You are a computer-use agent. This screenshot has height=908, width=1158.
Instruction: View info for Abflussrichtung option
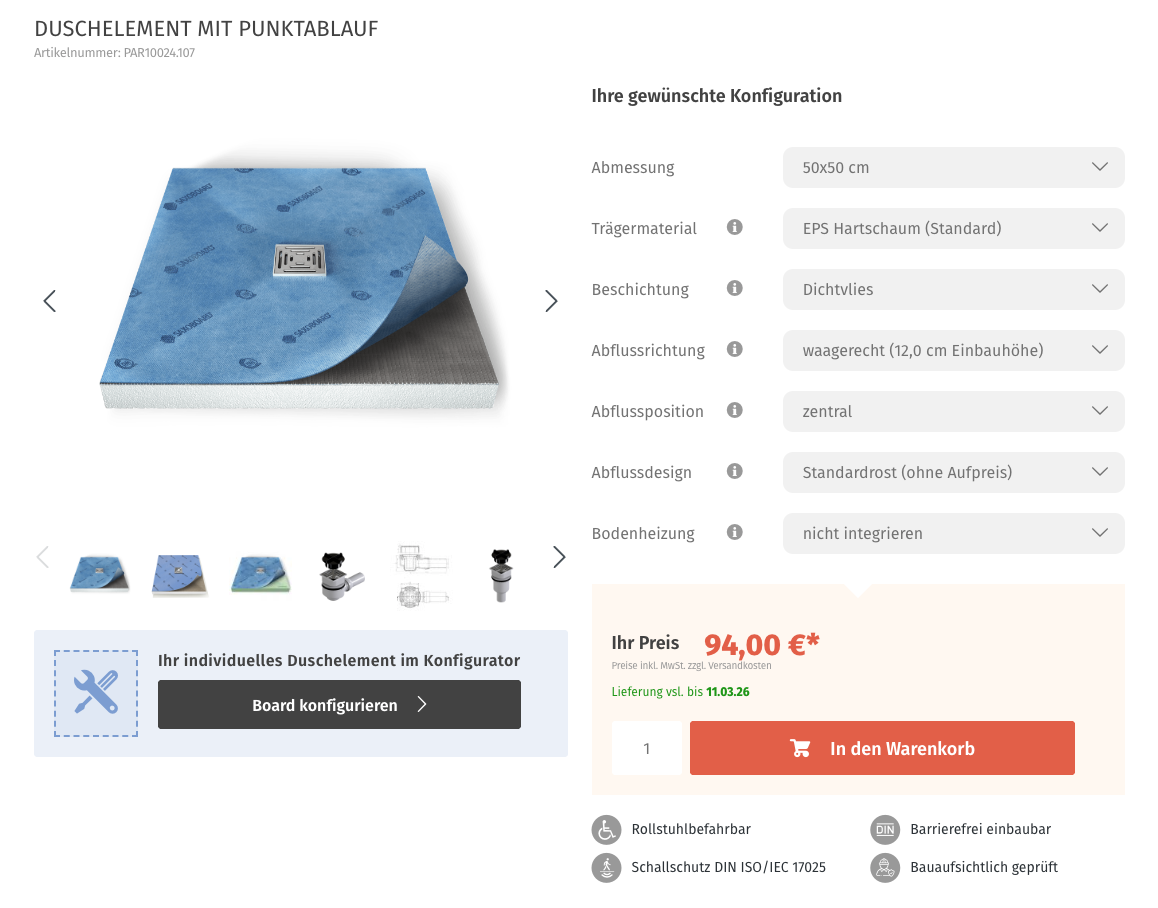click(735, 349)
